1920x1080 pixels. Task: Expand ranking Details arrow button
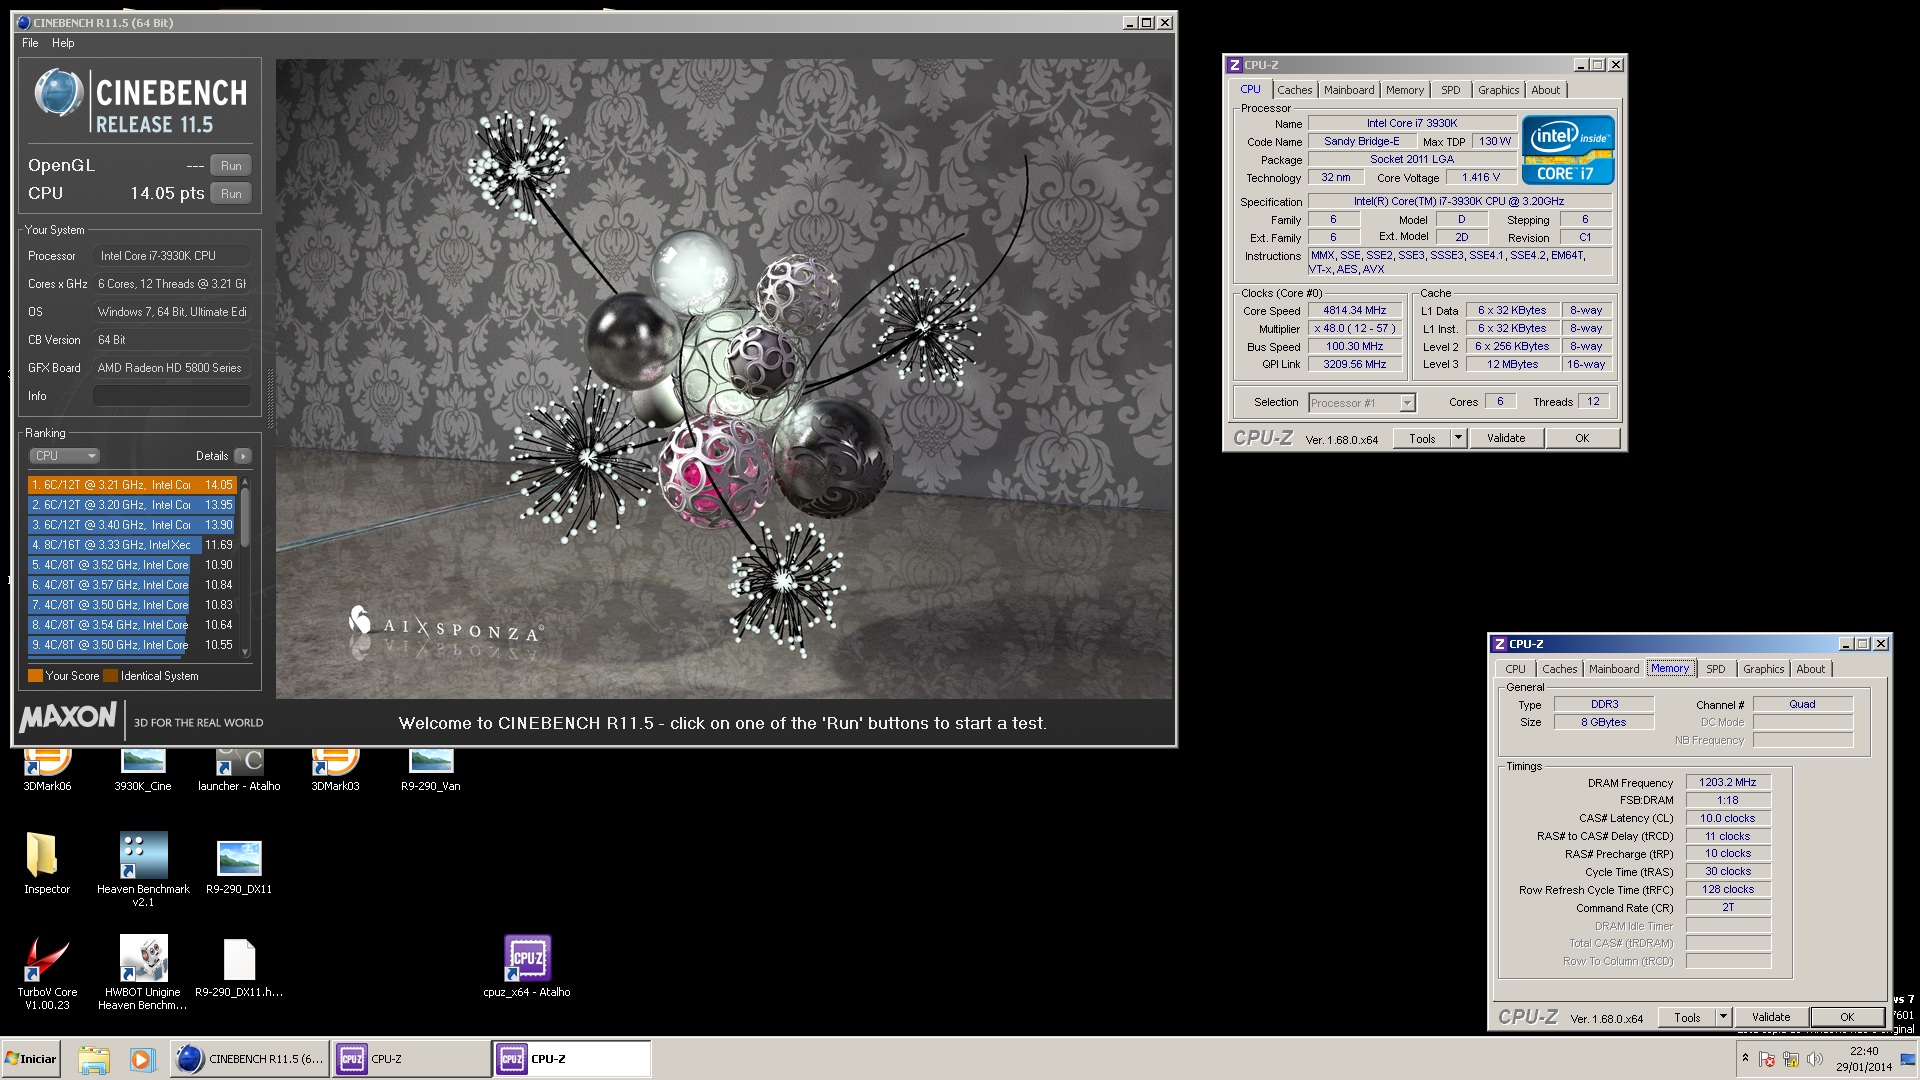point(243,456)
